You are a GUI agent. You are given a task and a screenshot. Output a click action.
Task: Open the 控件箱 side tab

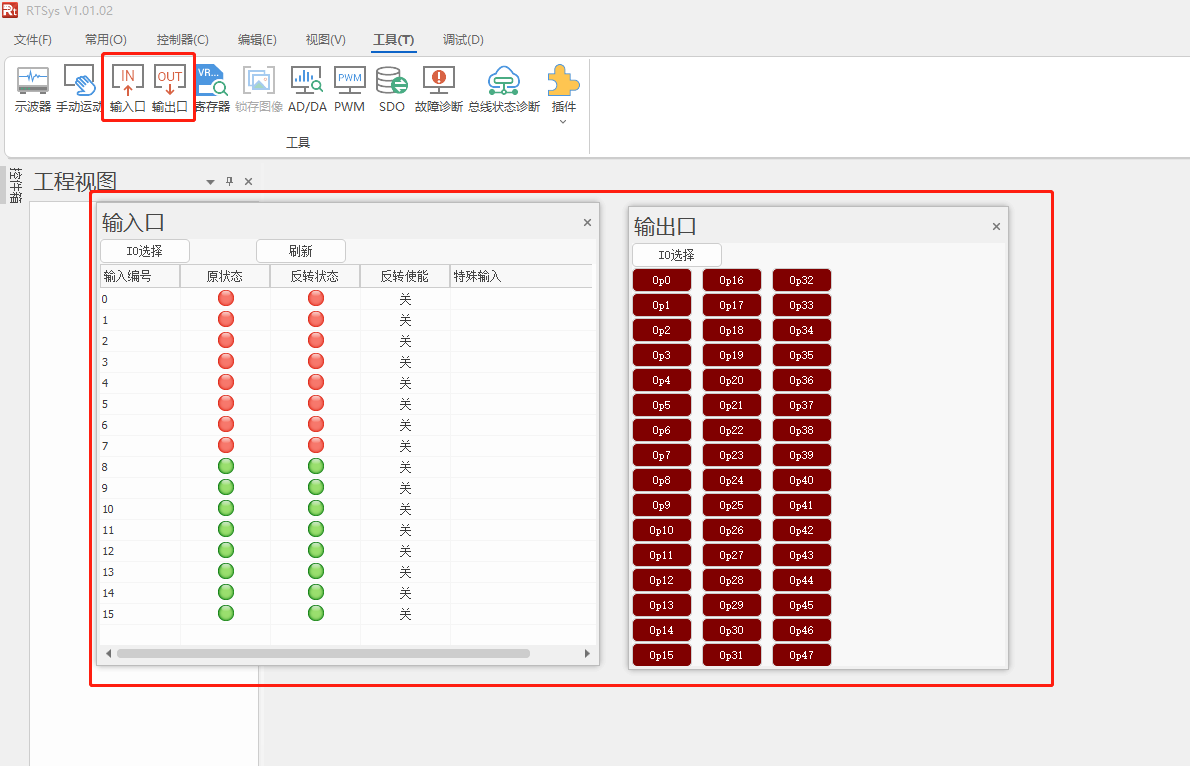[x=15, y=184]
